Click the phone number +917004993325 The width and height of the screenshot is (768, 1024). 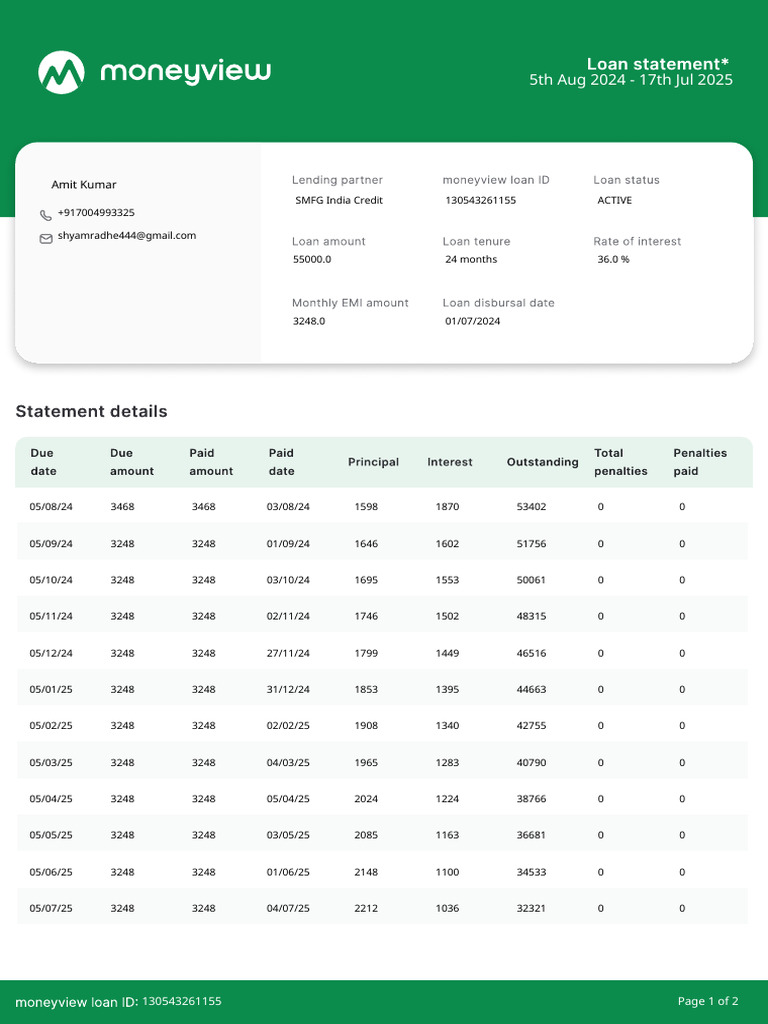click(96, 213)
